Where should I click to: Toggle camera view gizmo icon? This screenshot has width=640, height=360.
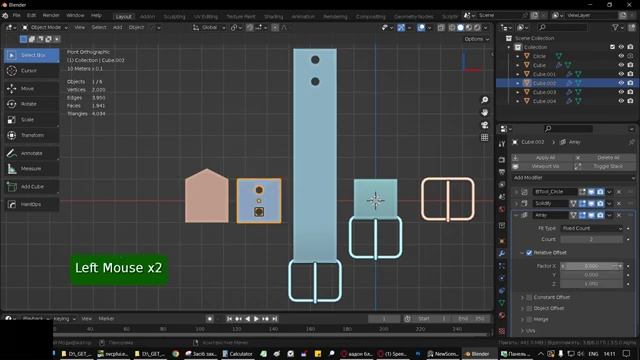click(x=484, y=125)
